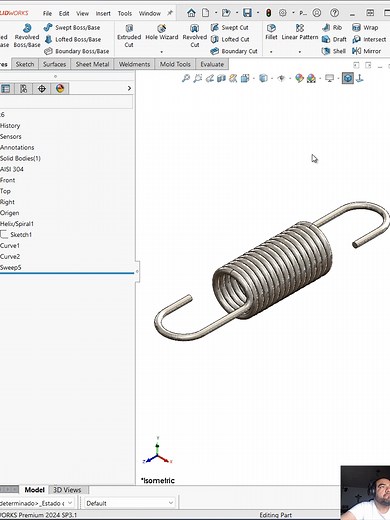Create a Linear Pattern
The image size is (390, 520).
300,33
